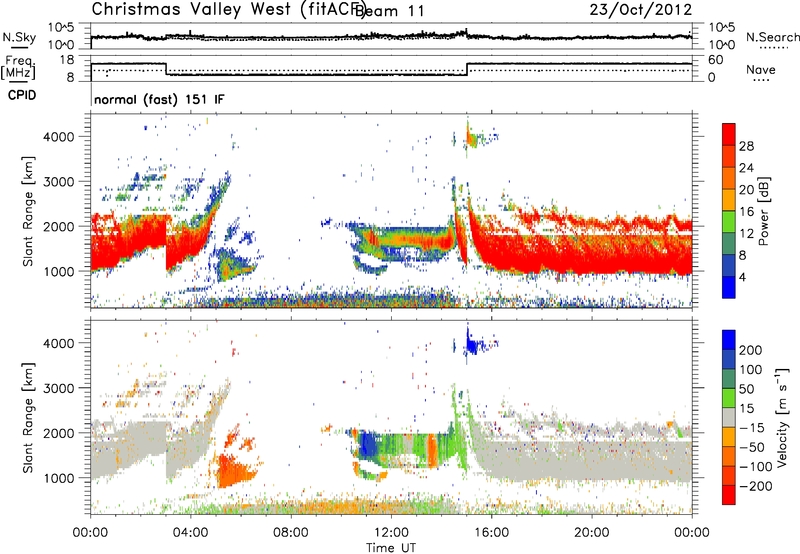Click the '60' tick on Nave axis
This screenshot has height=554, width=800.
(715, 60)
